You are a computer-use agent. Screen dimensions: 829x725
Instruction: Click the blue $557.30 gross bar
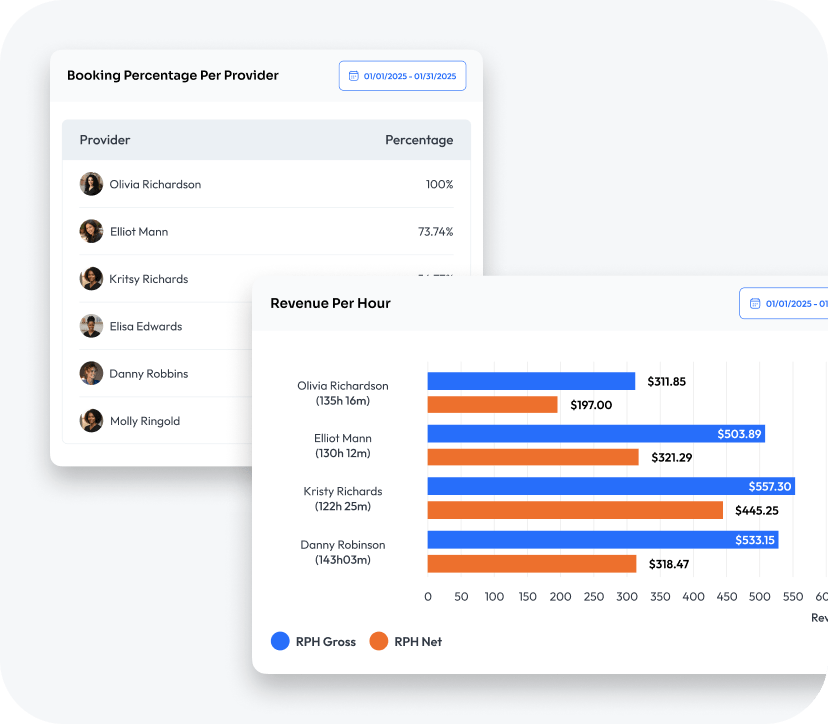pos(610,486)
